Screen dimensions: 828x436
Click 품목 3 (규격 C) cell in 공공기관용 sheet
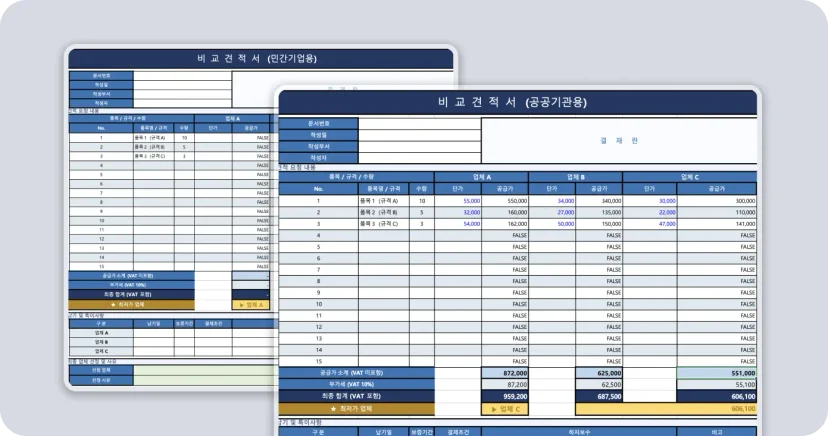point(384,224)
